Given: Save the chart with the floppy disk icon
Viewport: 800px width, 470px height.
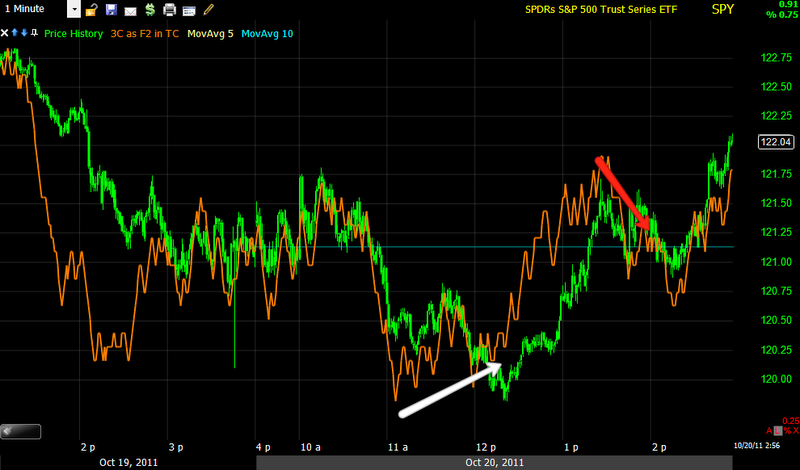Looking at the screenshot, I should coord(111,9).
